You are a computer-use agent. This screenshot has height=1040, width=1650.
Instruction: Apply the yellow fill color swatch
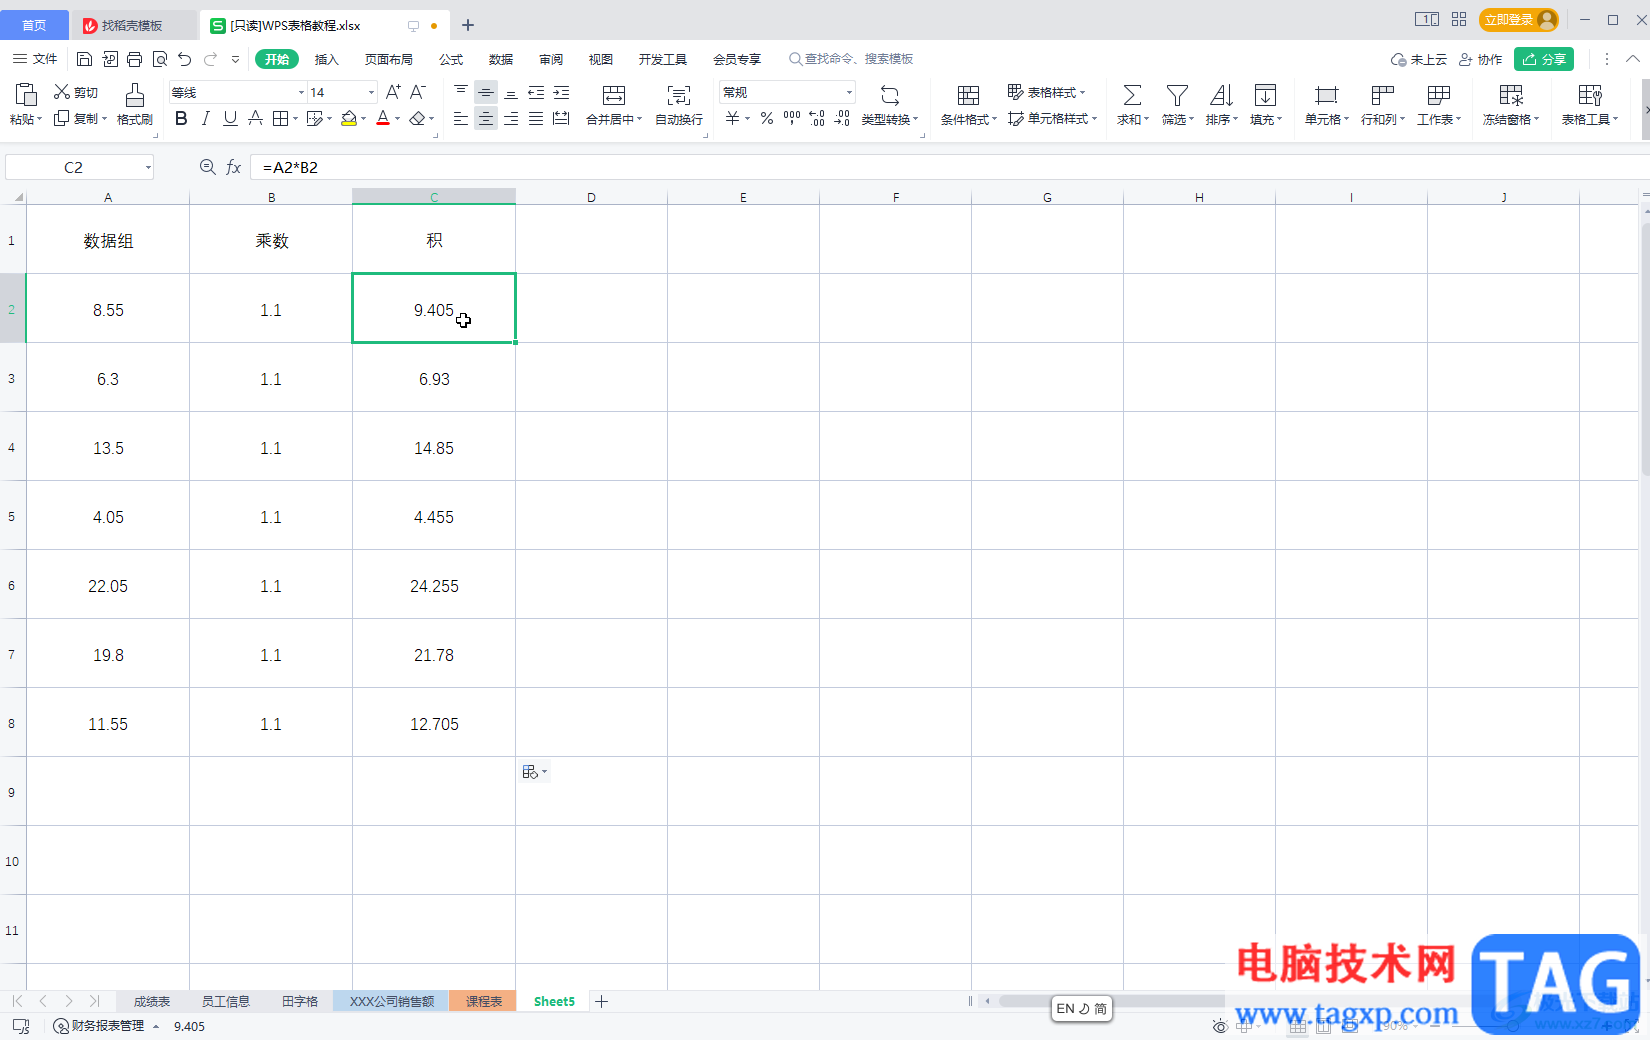pos(349,118)
